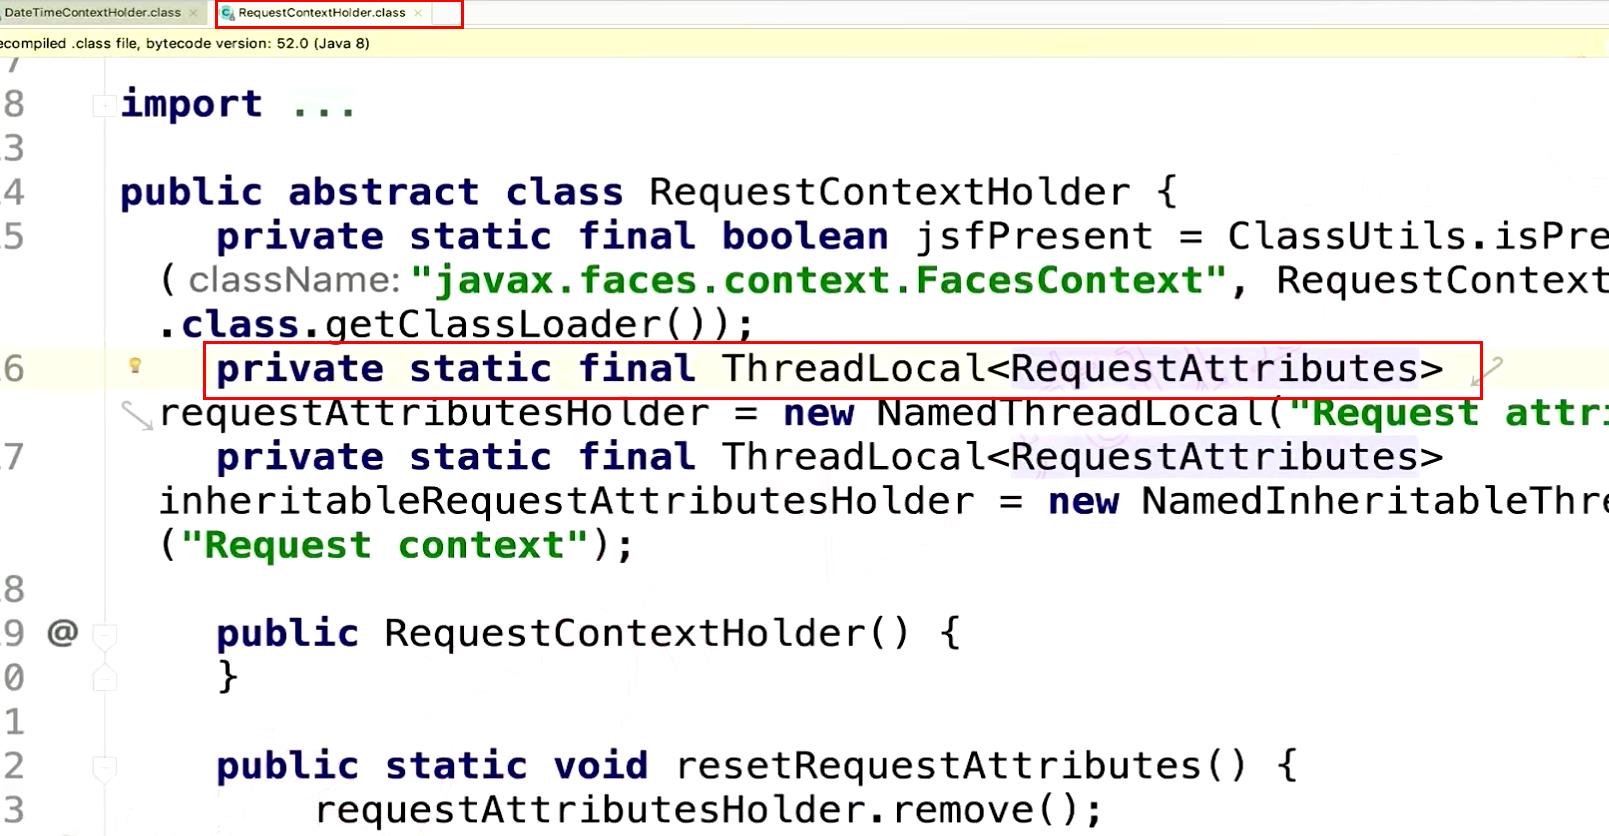Click the 'import' keyword

point(191,104)
